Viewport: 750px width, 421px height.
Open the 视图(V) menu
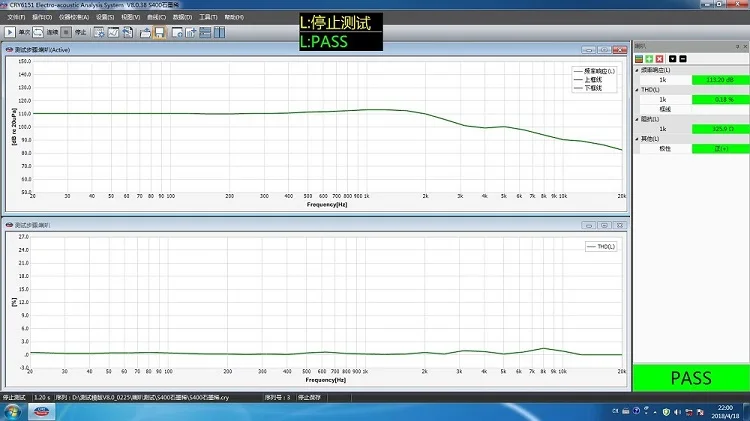click(130, 17)
